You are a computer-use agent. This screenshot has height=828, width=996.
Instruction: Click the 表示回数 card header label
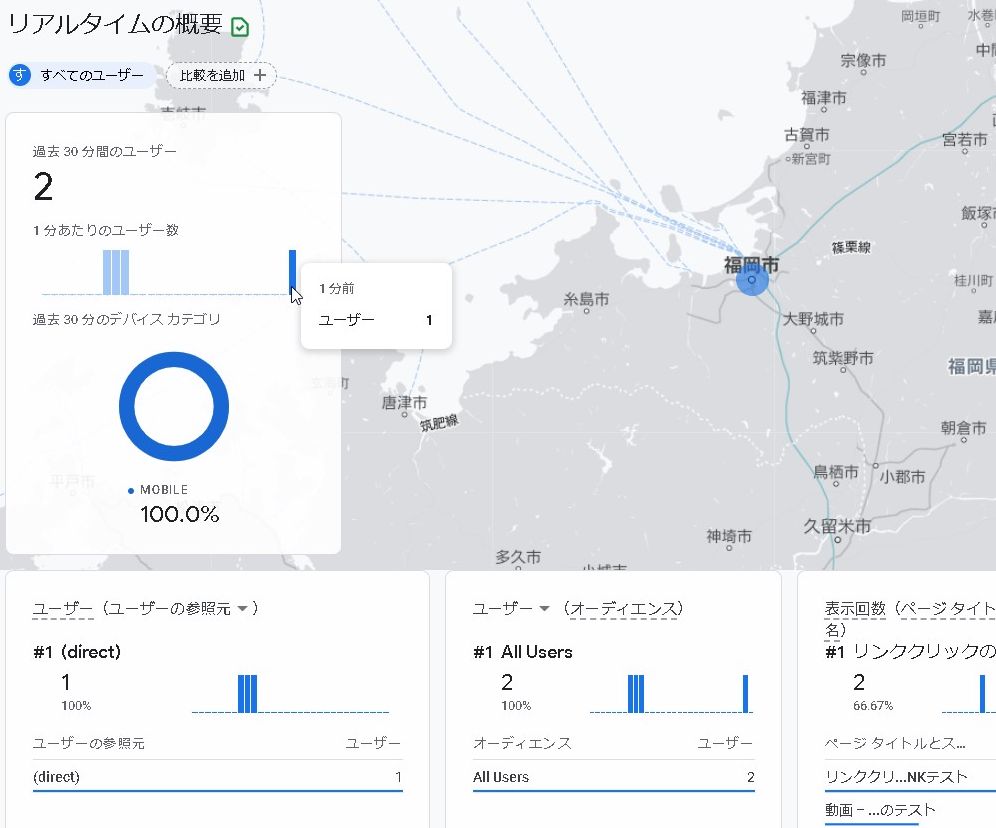click(855, 608)
